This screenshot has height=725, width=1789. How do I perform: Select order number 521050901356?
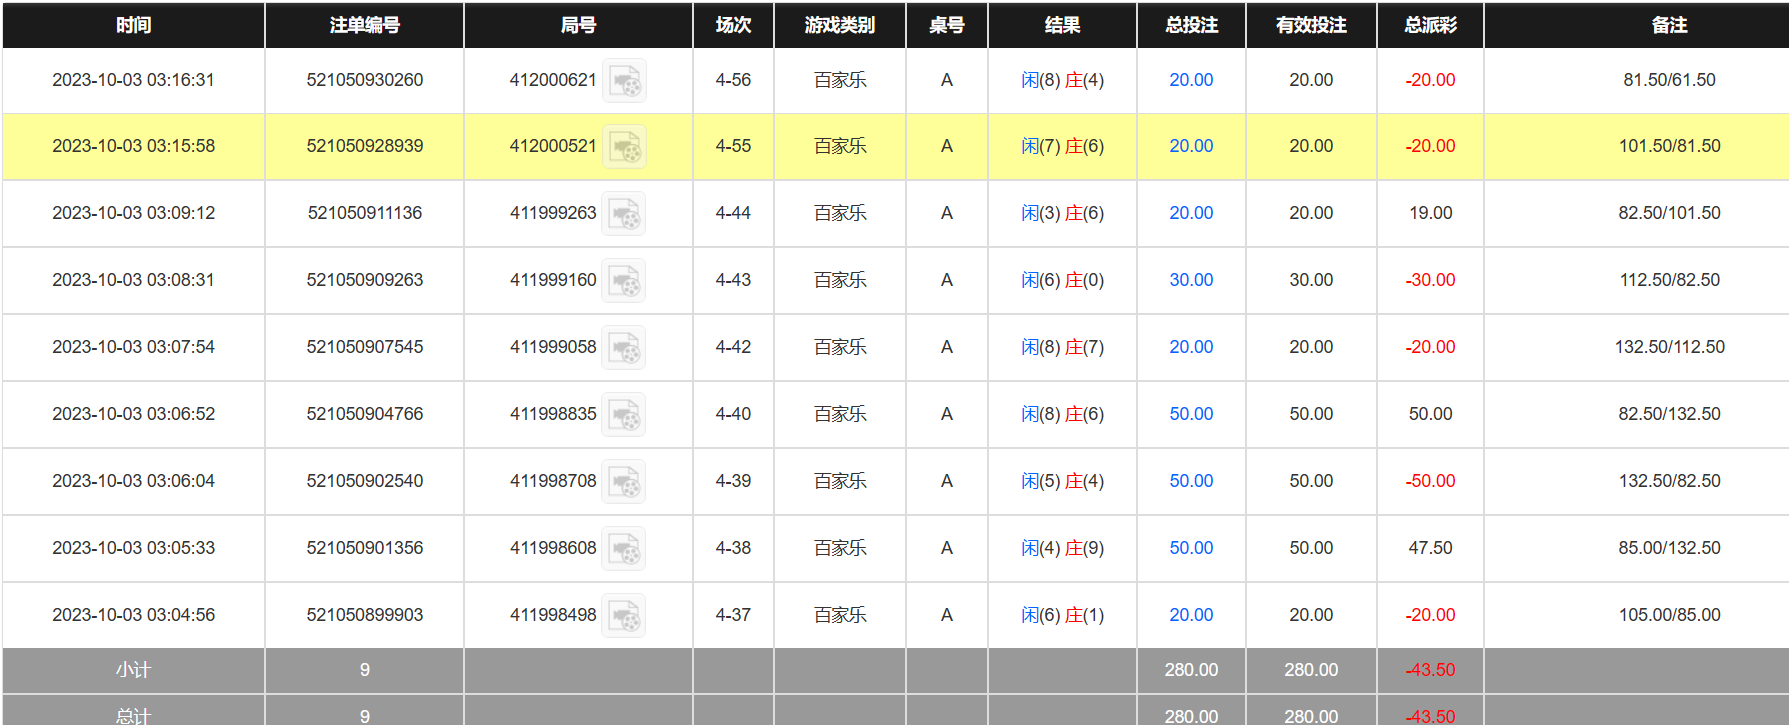(365, 548)
